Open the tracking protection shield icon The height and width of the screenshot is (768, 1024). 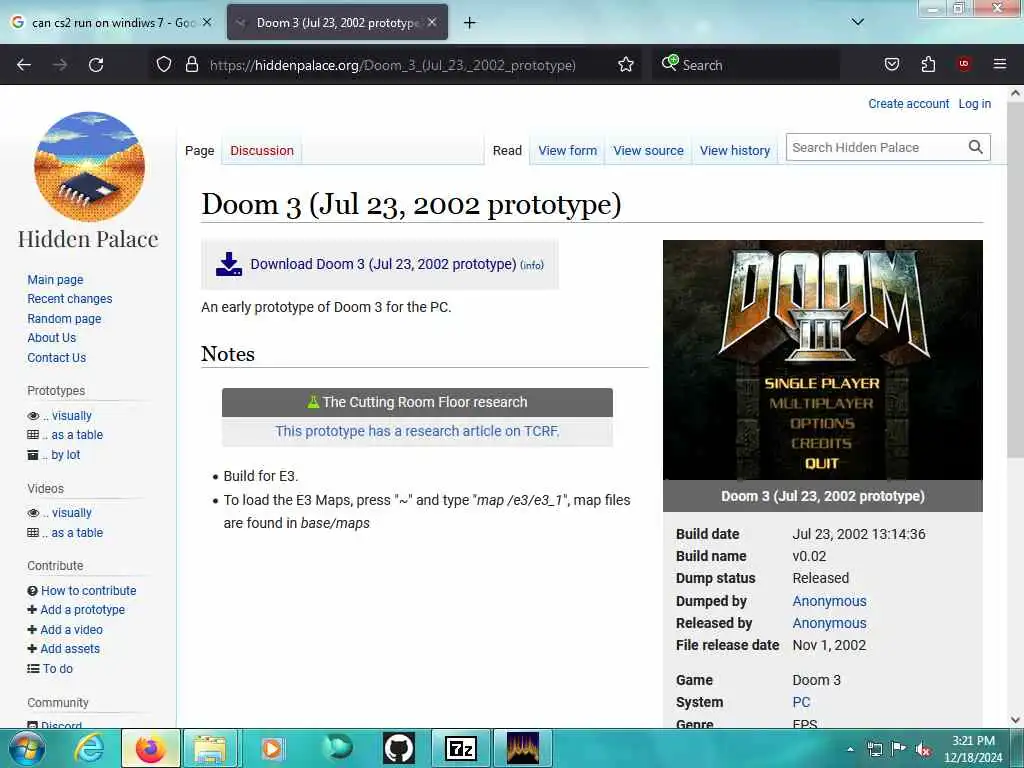click(x=164, y=65)
